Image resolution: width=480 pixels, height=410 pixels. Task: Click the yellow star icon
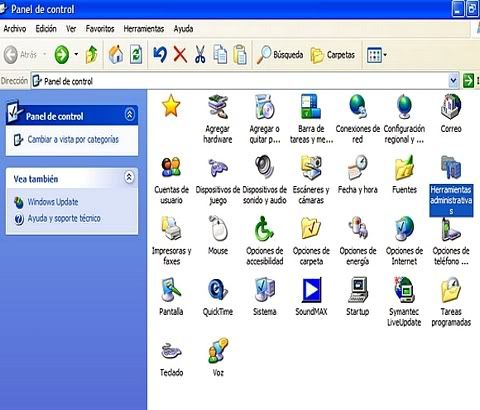click(171, 106)
